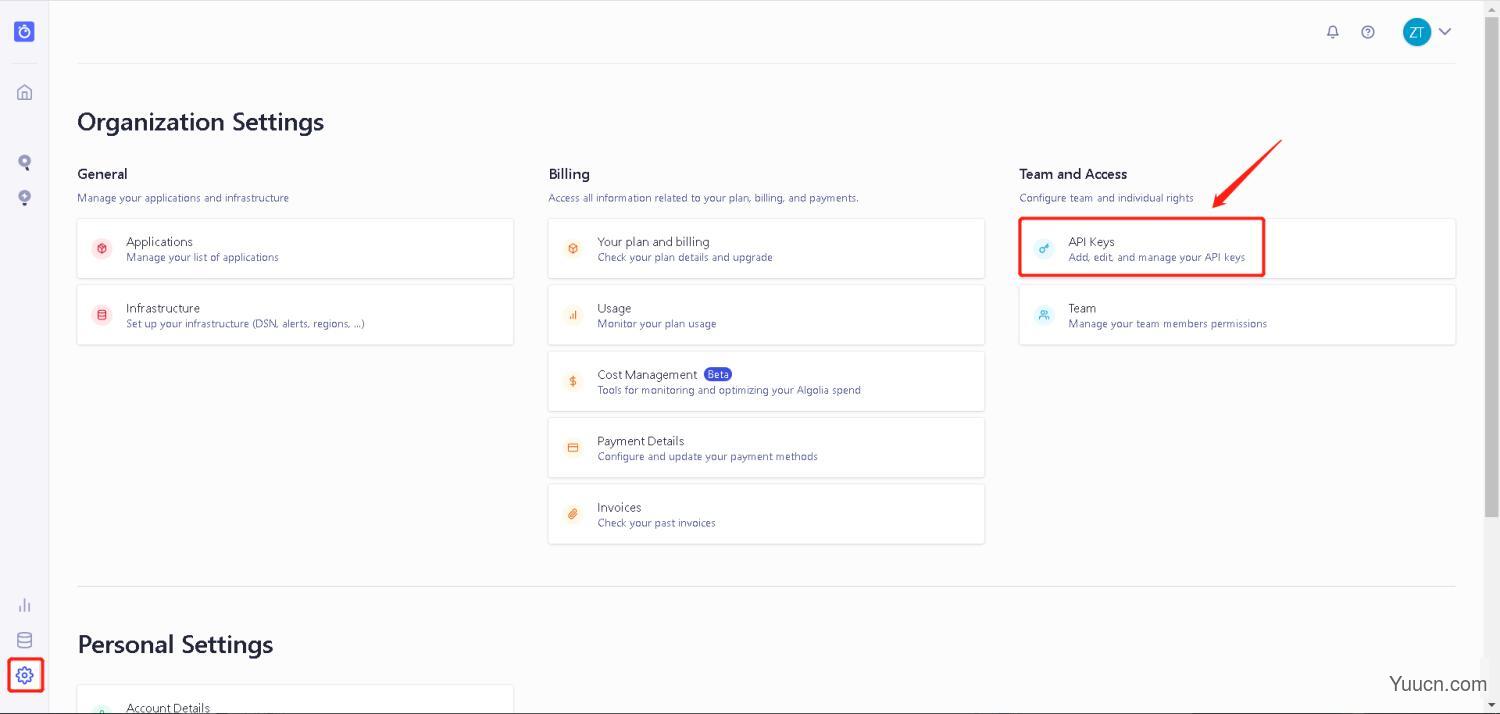Open API Keys
This screenshot has width=1500, height=714.
click(x=1237, y=248)
